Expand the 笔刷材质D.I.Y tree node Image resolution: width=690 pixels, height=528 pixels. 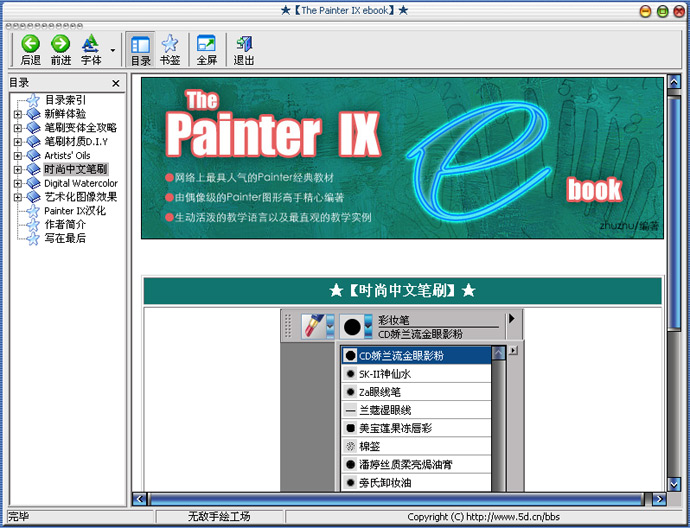click(18, 142)
